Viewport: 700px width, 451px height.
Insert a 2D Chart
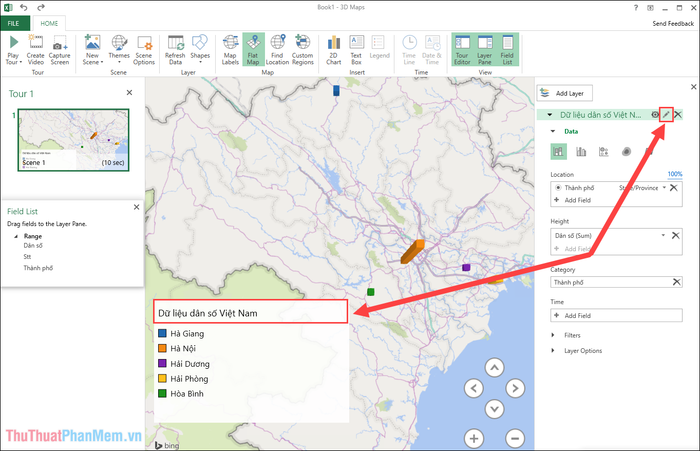tap(333, 50)
